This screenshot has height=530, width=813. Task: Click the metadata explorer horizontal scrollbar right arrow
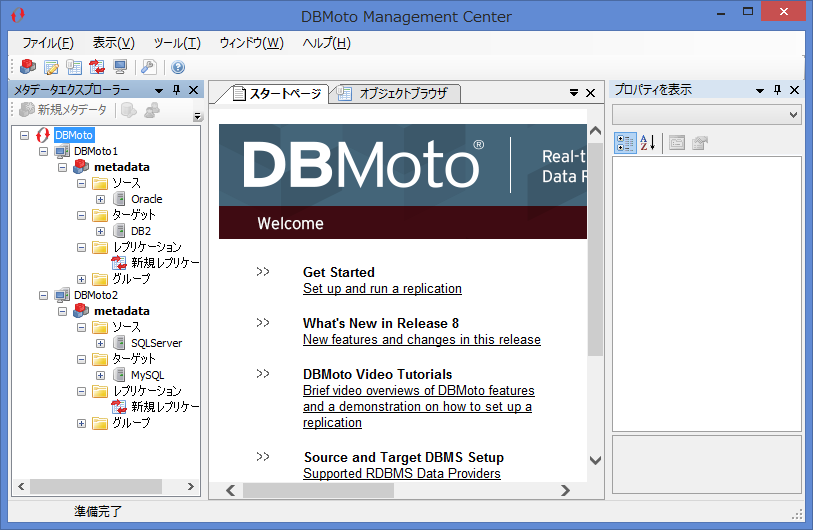(x=190, y=486)
